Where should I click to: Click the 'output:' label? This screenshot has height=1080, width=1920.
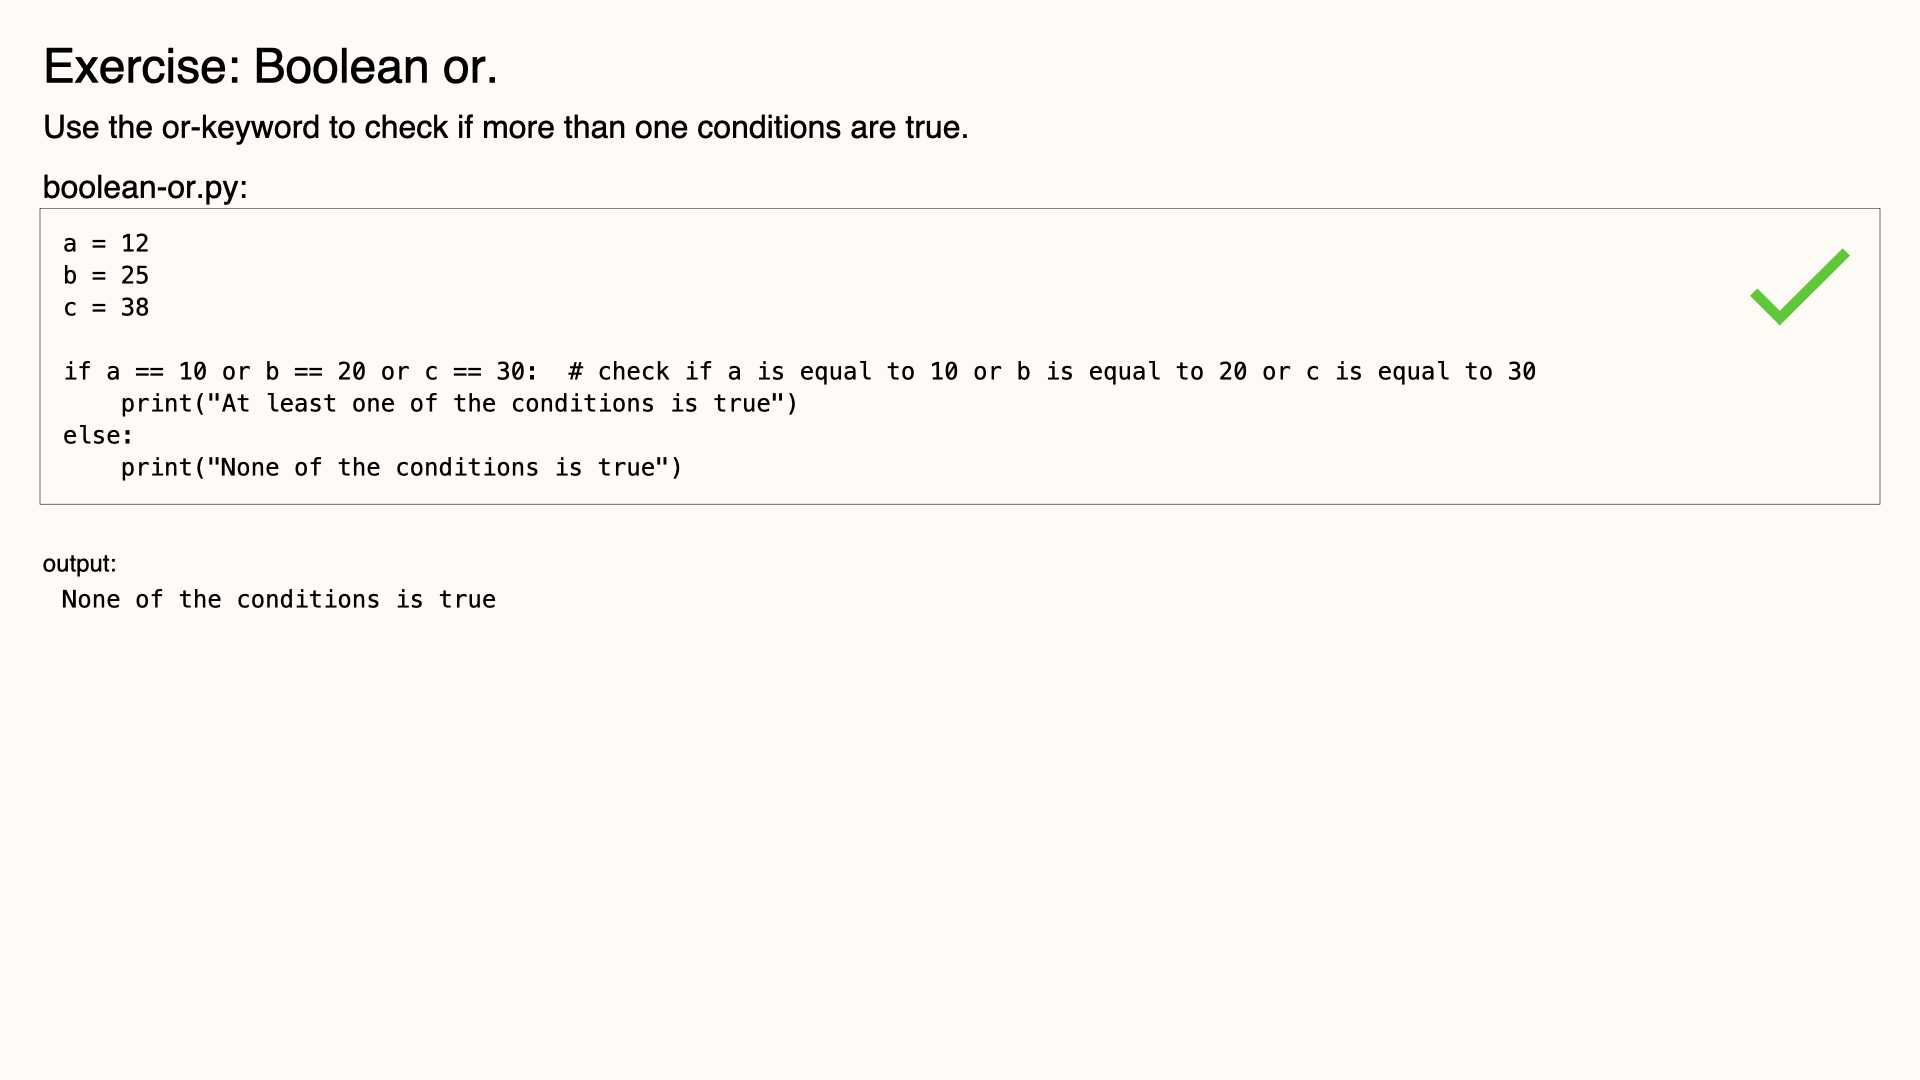pos(79,564)
